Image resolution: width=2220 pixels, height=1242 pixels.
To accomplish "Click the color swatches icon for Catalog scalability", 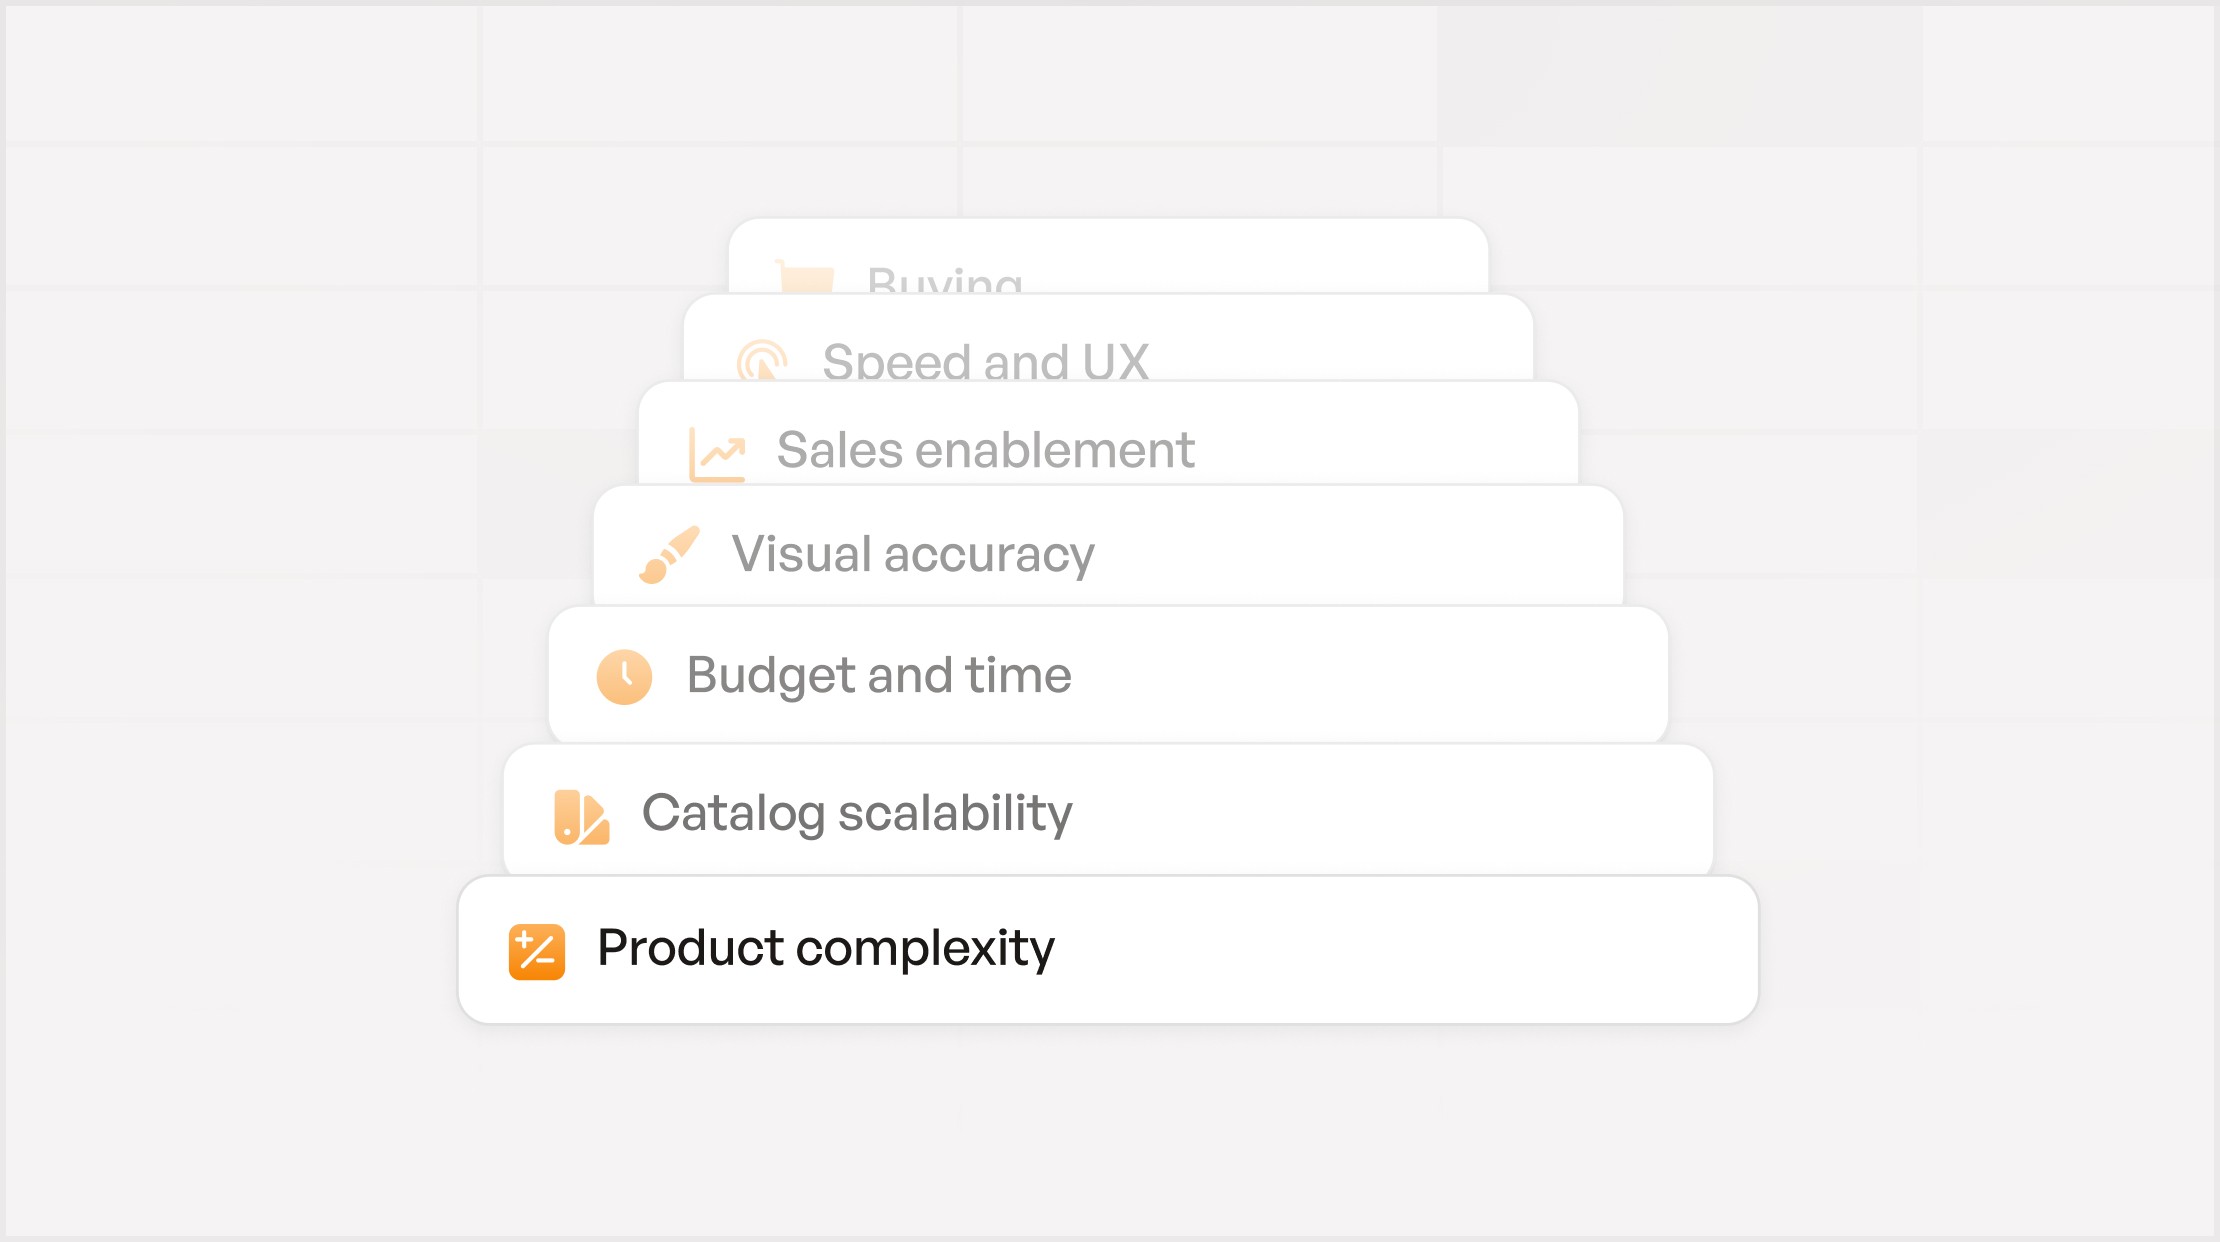I will click(581, 817).
